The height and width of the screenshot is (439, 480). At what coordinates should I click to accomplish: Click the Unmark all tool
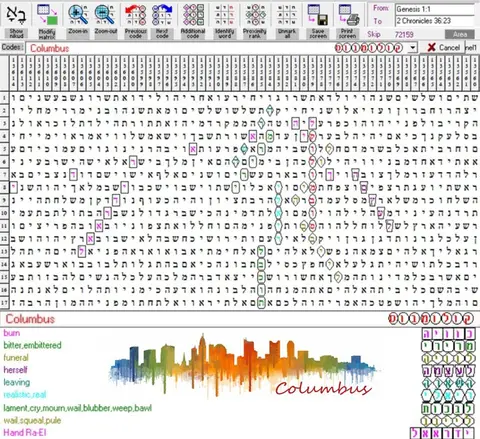[x=287, y=21]
